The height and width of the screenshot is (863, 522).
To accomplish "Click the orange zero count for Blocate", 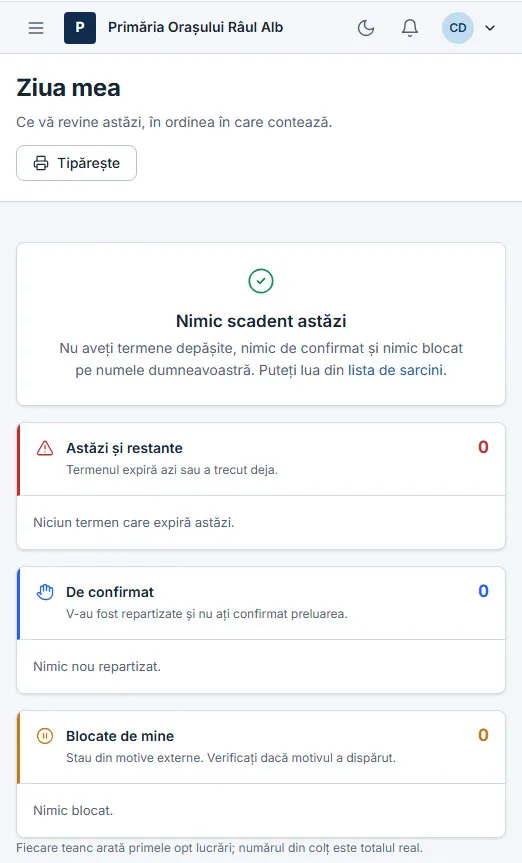I will [483, 735].
